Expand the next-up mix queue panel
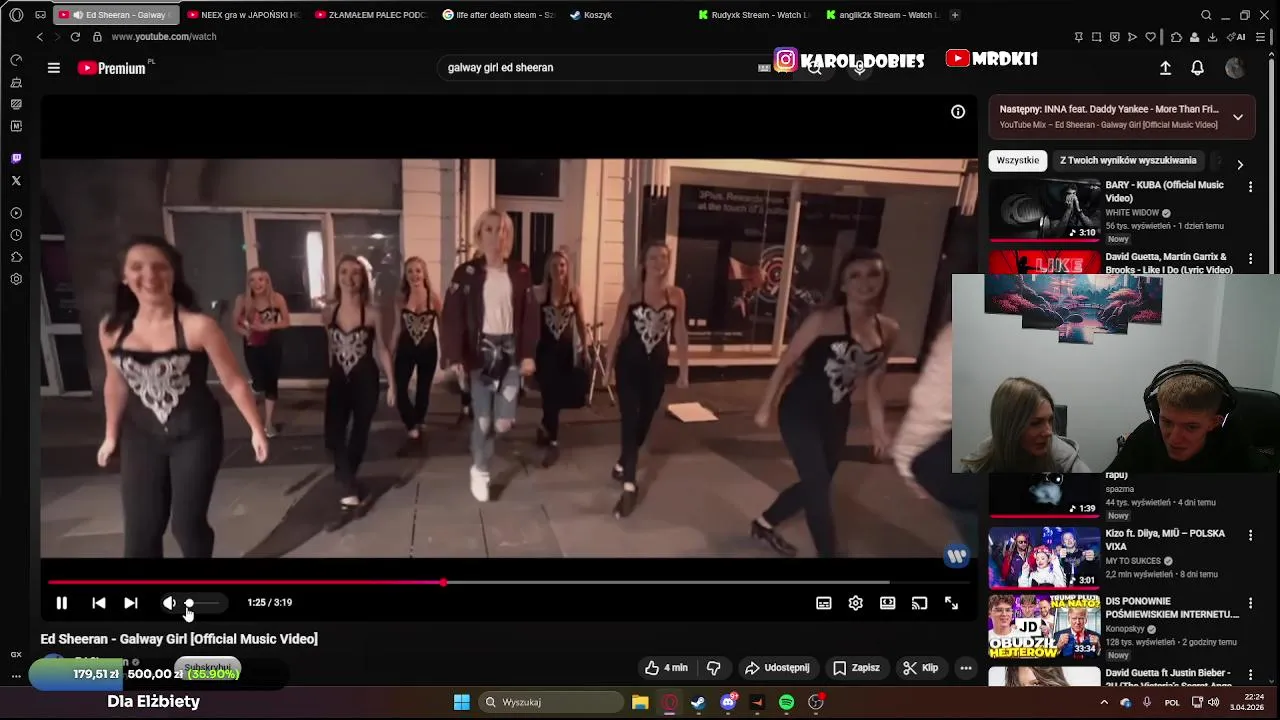 coord(1237,117)
